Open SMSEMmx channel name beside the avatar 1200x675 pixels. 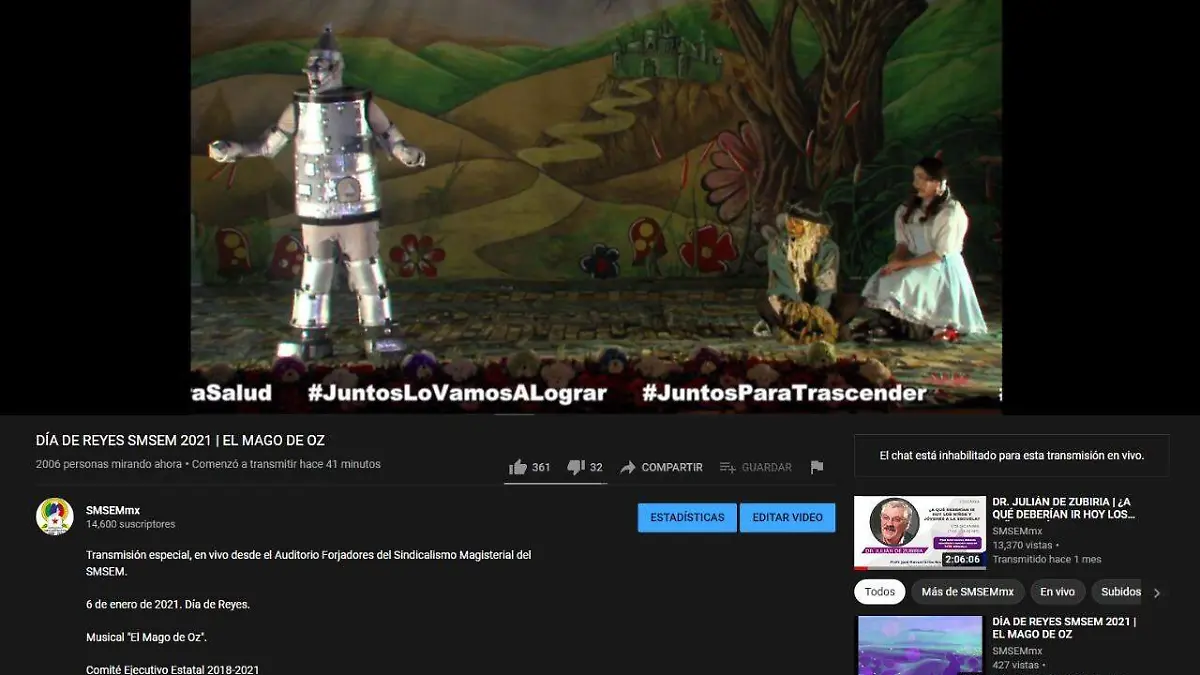pos(113,510)
